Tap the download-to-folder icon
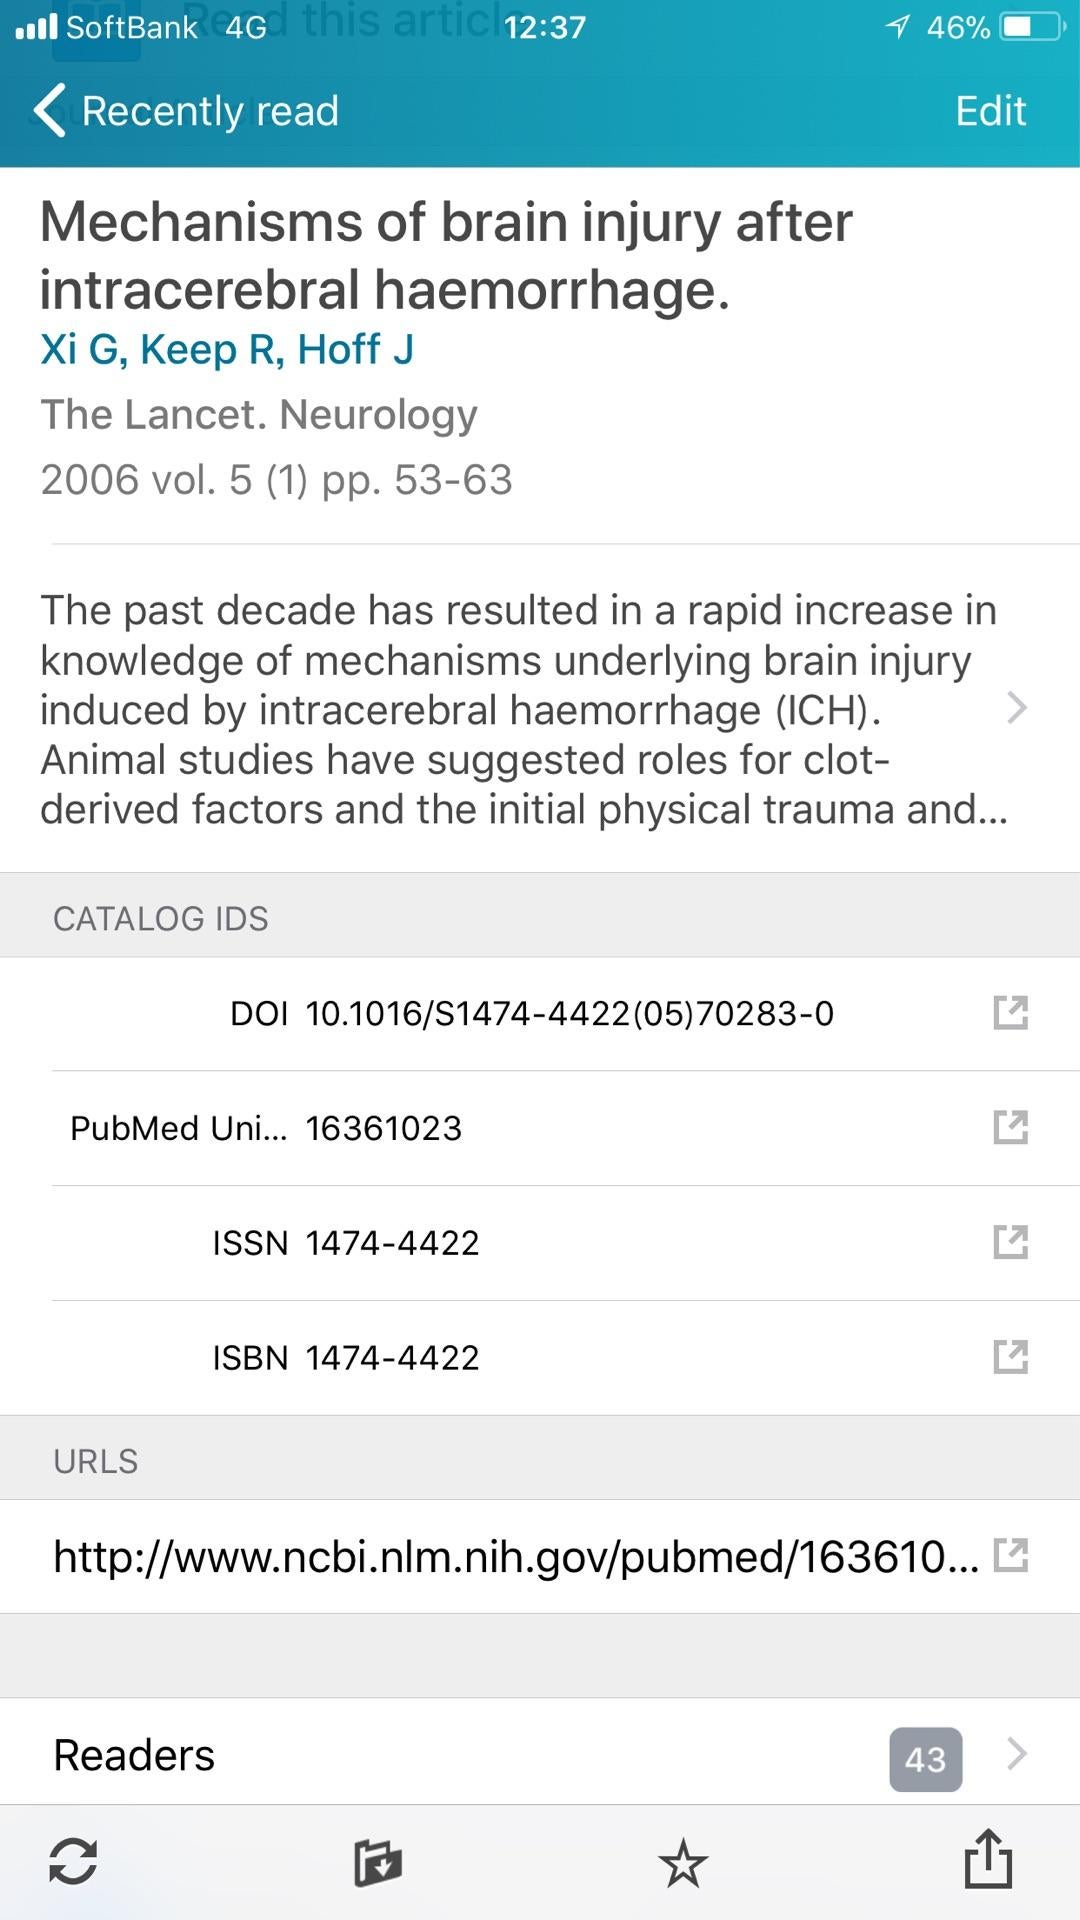Image resolution: width=1080 pixels, height=1920 pixels. tap(378, 1863)
